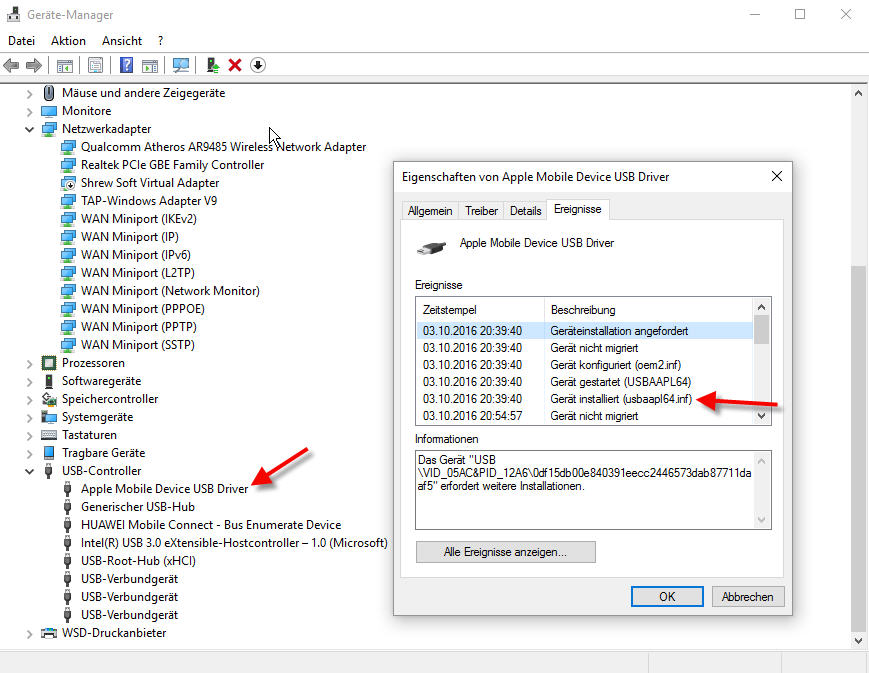Viewport: 869px width, 673px height.
Task: Click the Abbrechen button
Action: point(747,597)
